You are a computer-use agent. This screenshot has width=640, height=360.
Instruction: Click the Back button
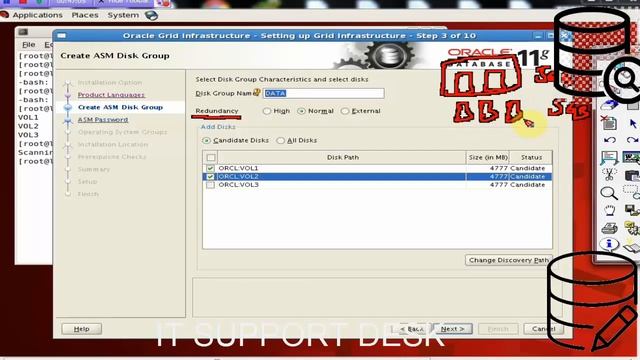pyautogui.click(x=412, y=329)
